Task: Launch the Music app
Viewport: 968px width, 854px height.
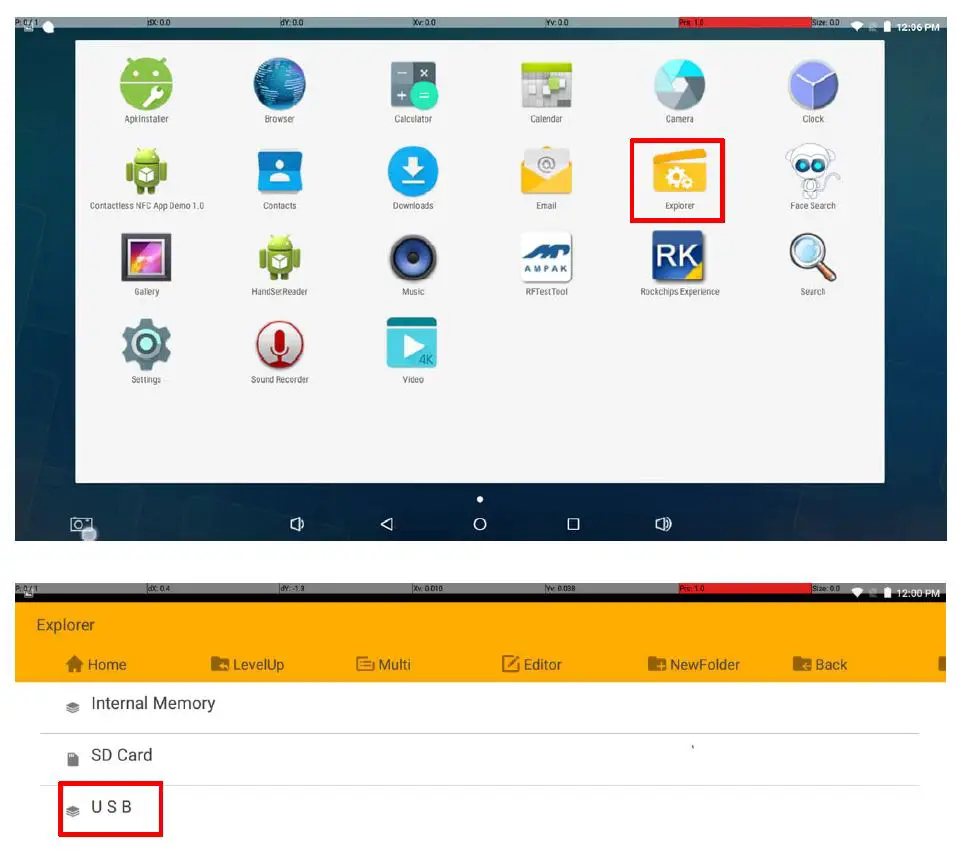Action: pos(413,264)
